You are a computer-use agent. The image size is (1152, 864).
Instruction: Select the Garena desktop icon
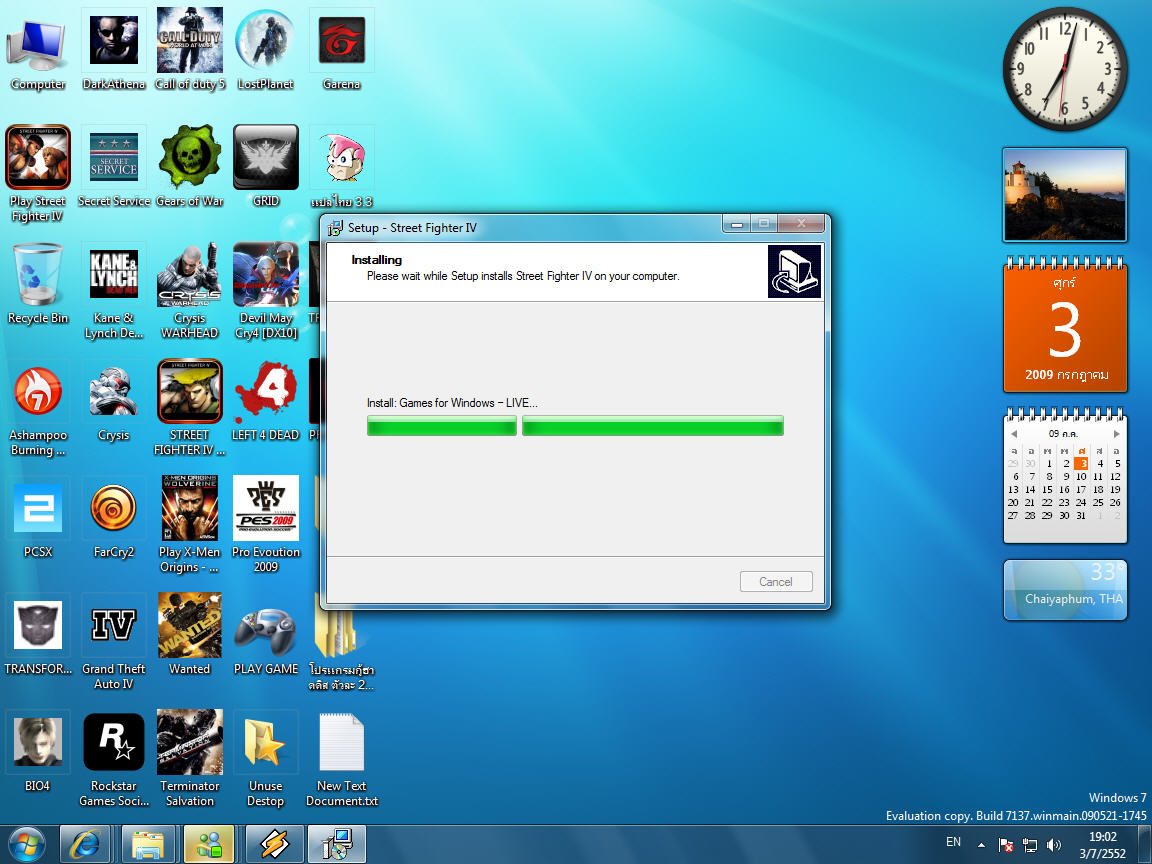[342, 50]
